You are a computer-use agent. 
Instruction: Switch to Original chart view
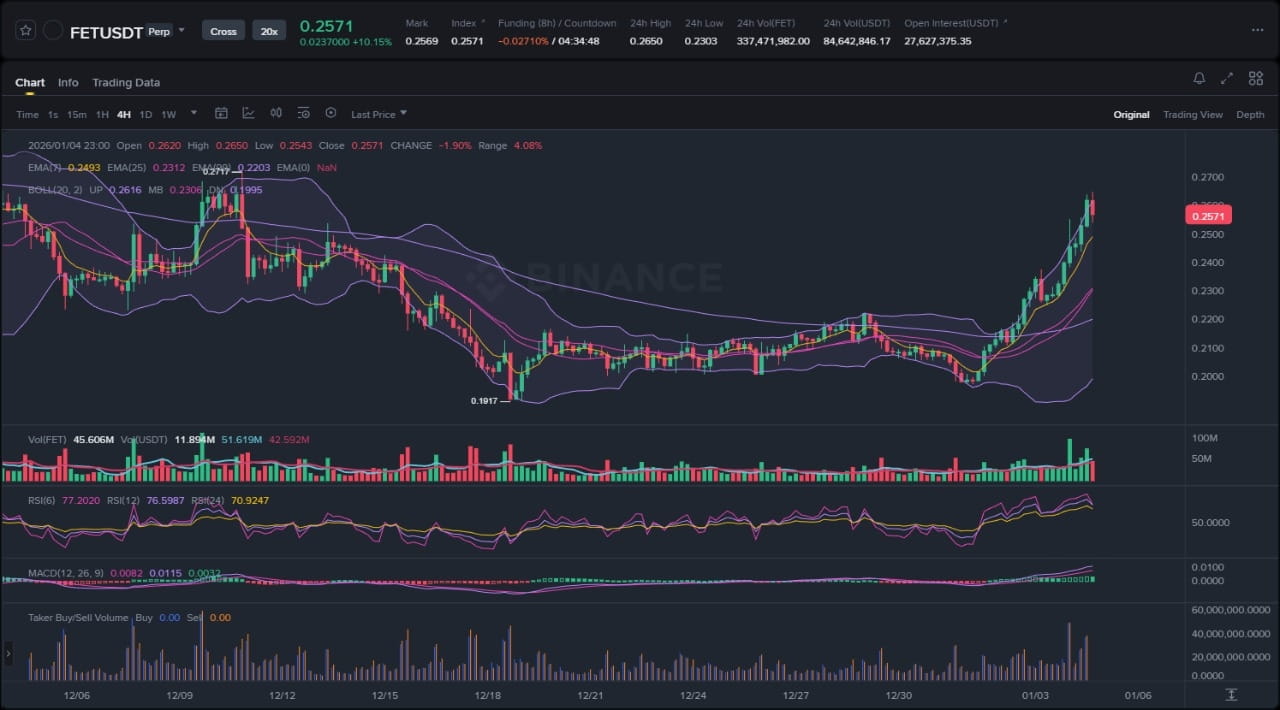coord(1131,114)
